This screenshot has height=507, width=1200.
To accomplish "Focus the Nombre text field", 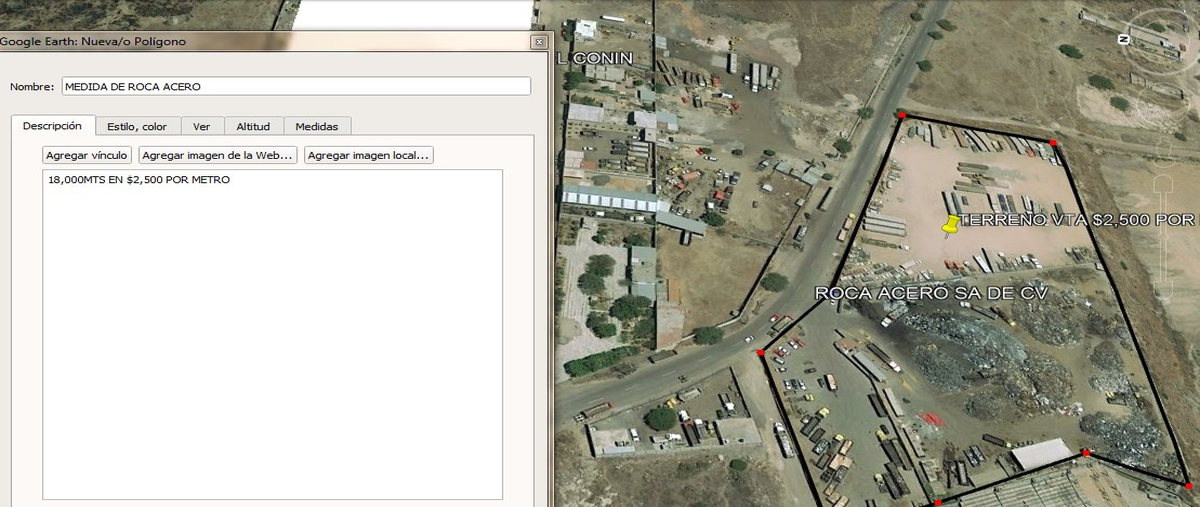I will click(296, 87).
